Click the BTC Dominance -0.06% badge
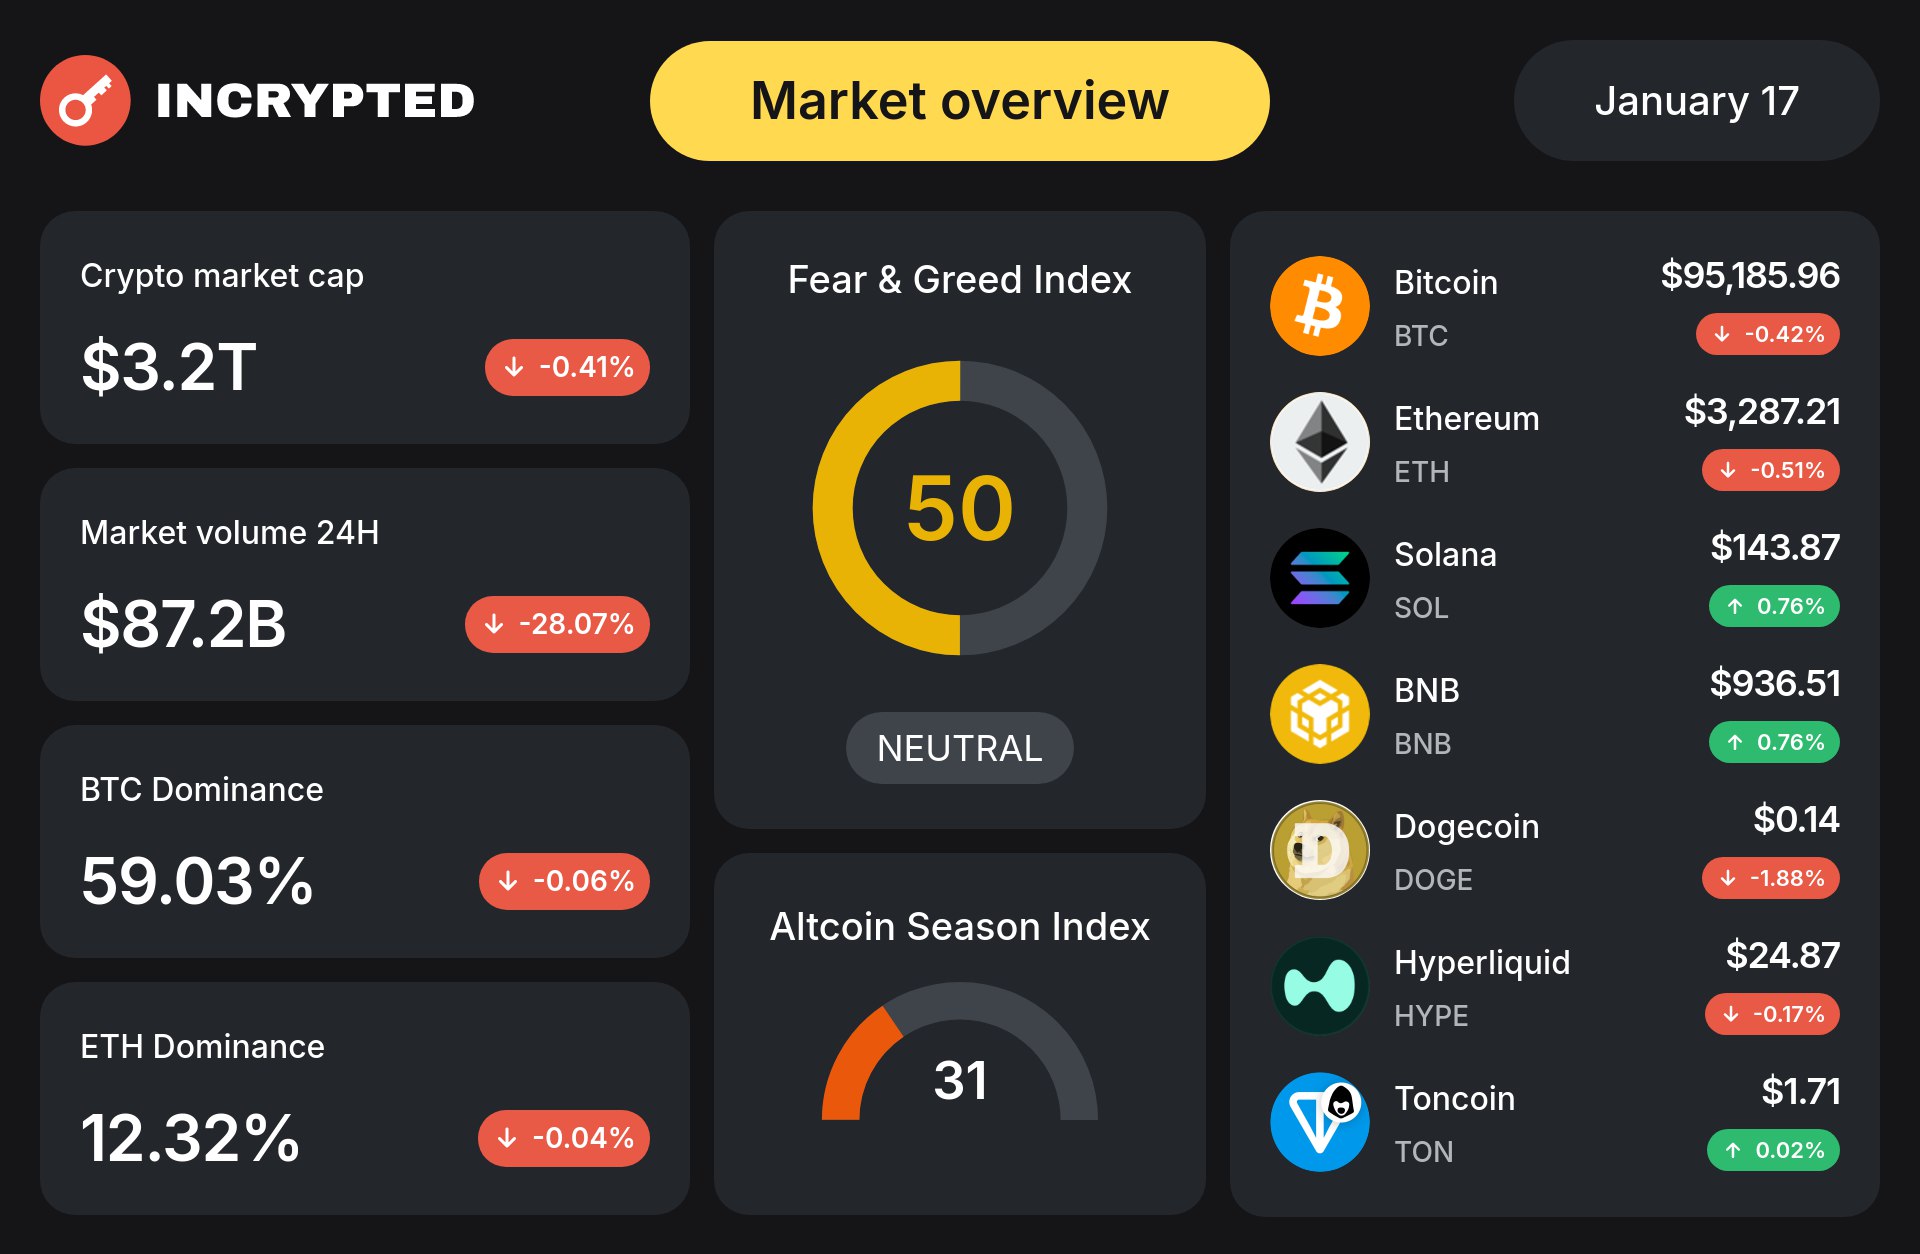 point(564,881)
